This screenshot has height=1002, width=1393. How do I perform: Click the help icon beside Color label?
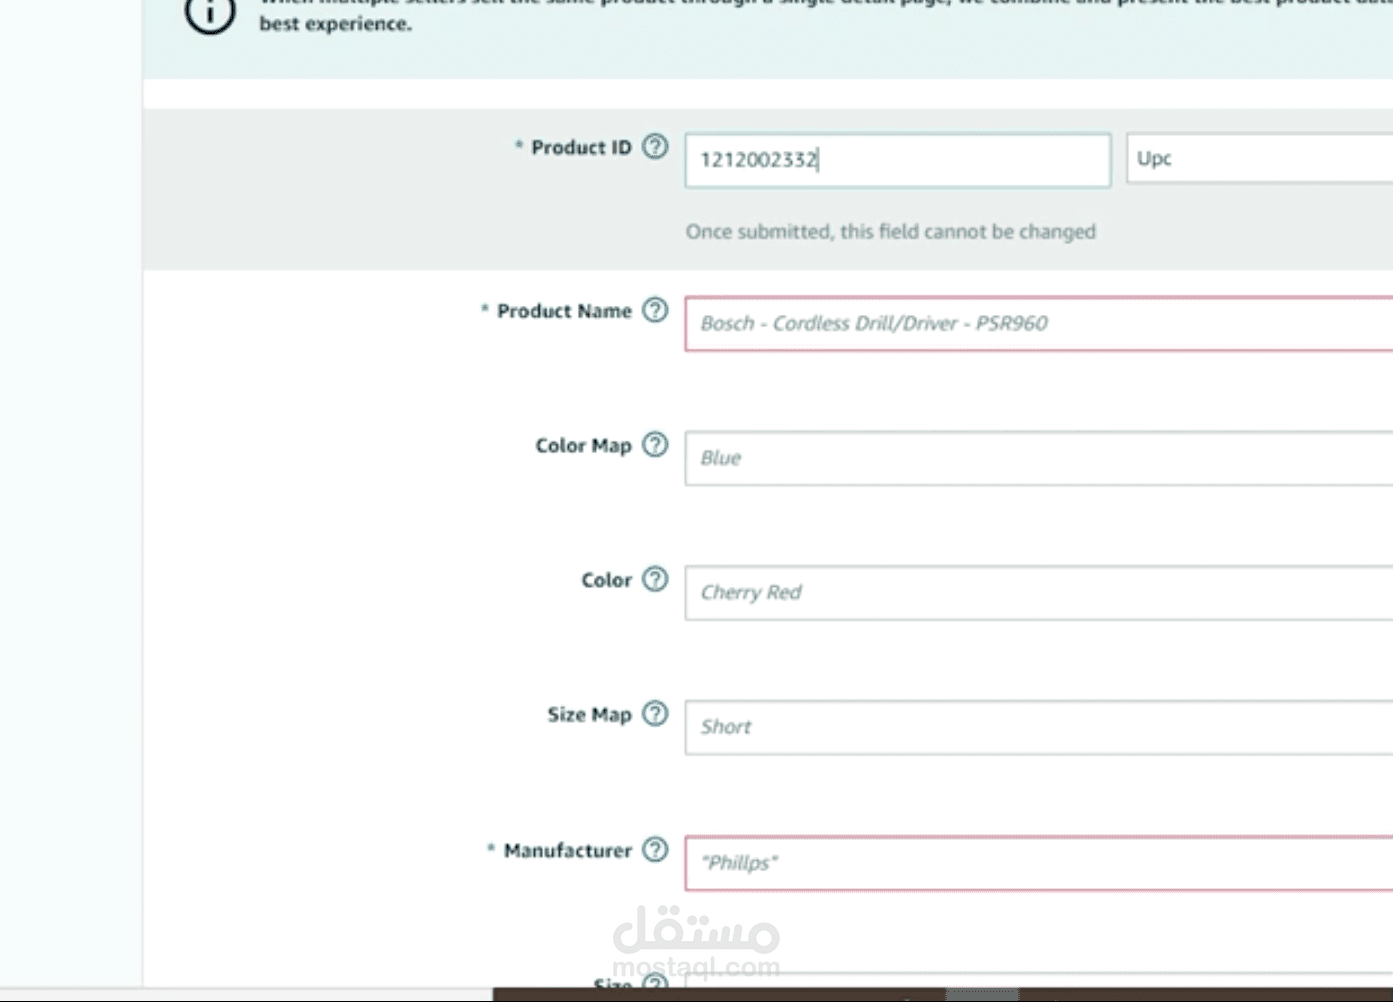click(655, 579)
